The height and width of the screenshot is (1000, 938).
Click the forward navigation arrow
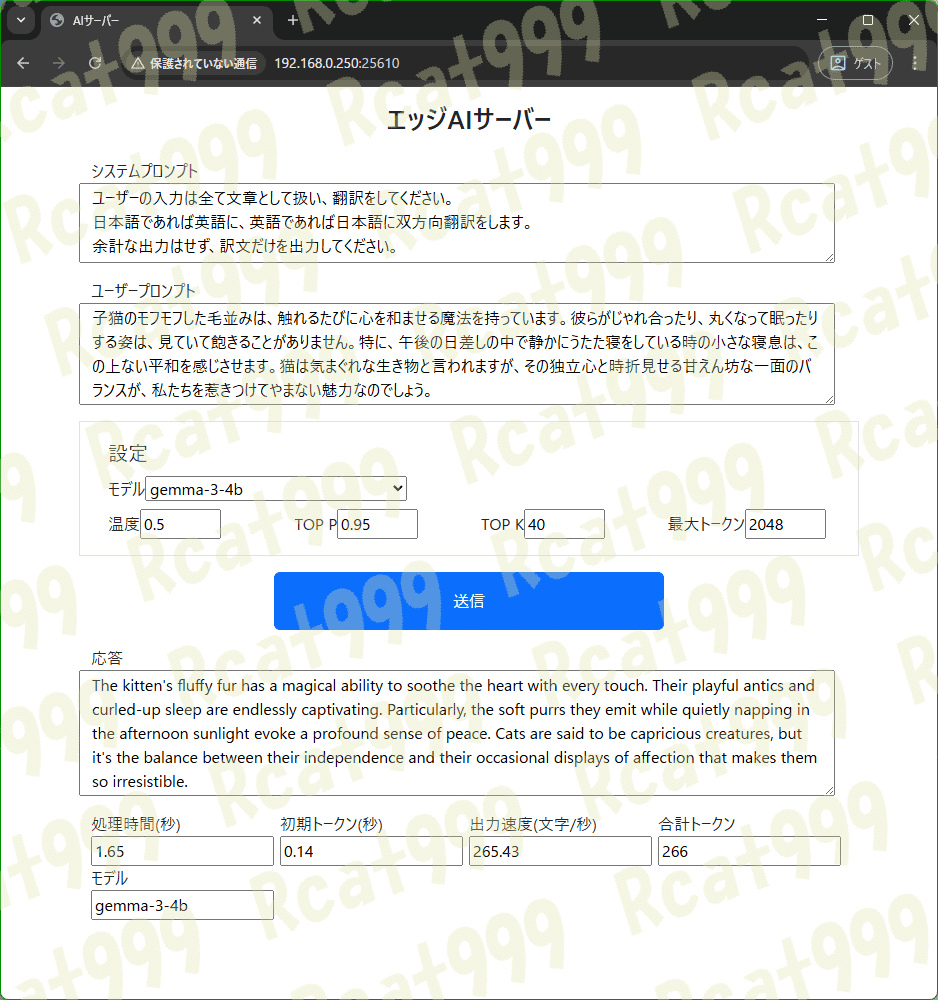click(58, 62)
